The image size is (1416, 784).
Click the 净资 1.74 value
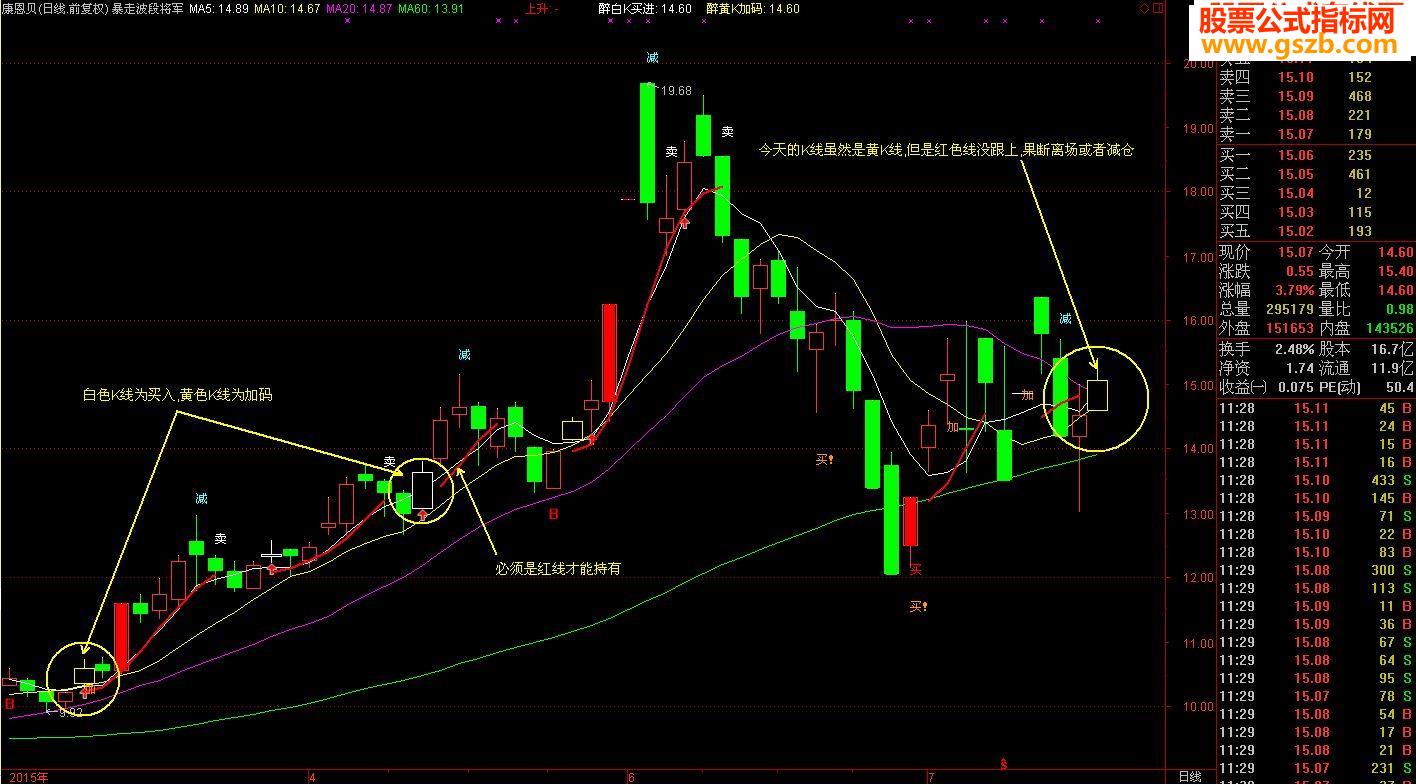(x=1299, y=368)
